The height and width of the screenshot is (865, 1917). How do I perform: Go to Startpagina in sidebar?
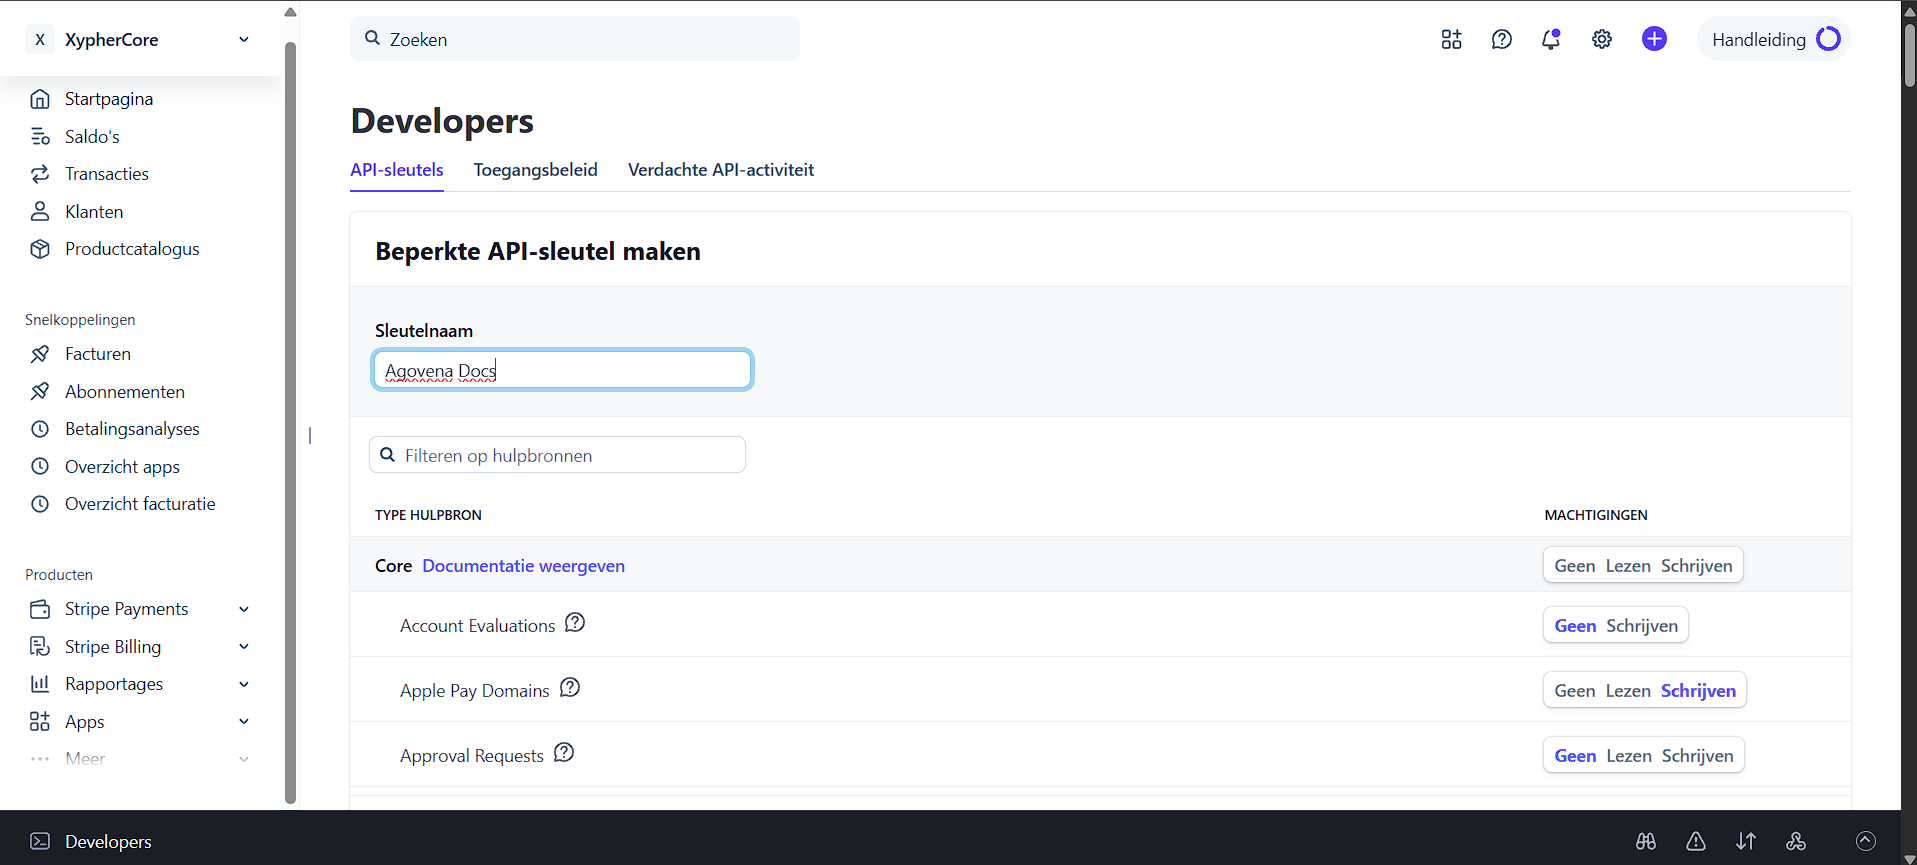109,99
